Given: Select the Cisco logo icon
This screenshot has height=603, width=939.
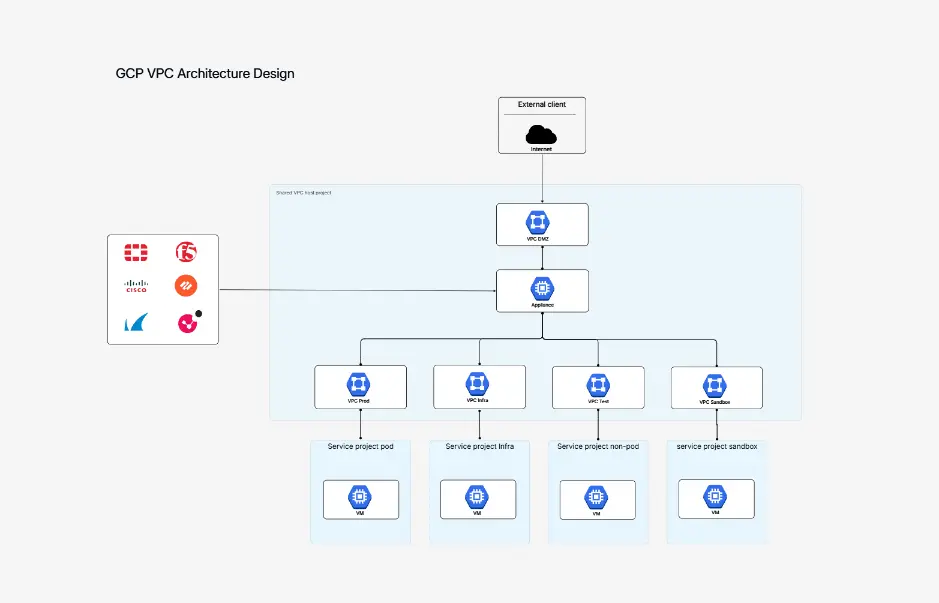Looking at the screenshot, I should tap(136, 286).
